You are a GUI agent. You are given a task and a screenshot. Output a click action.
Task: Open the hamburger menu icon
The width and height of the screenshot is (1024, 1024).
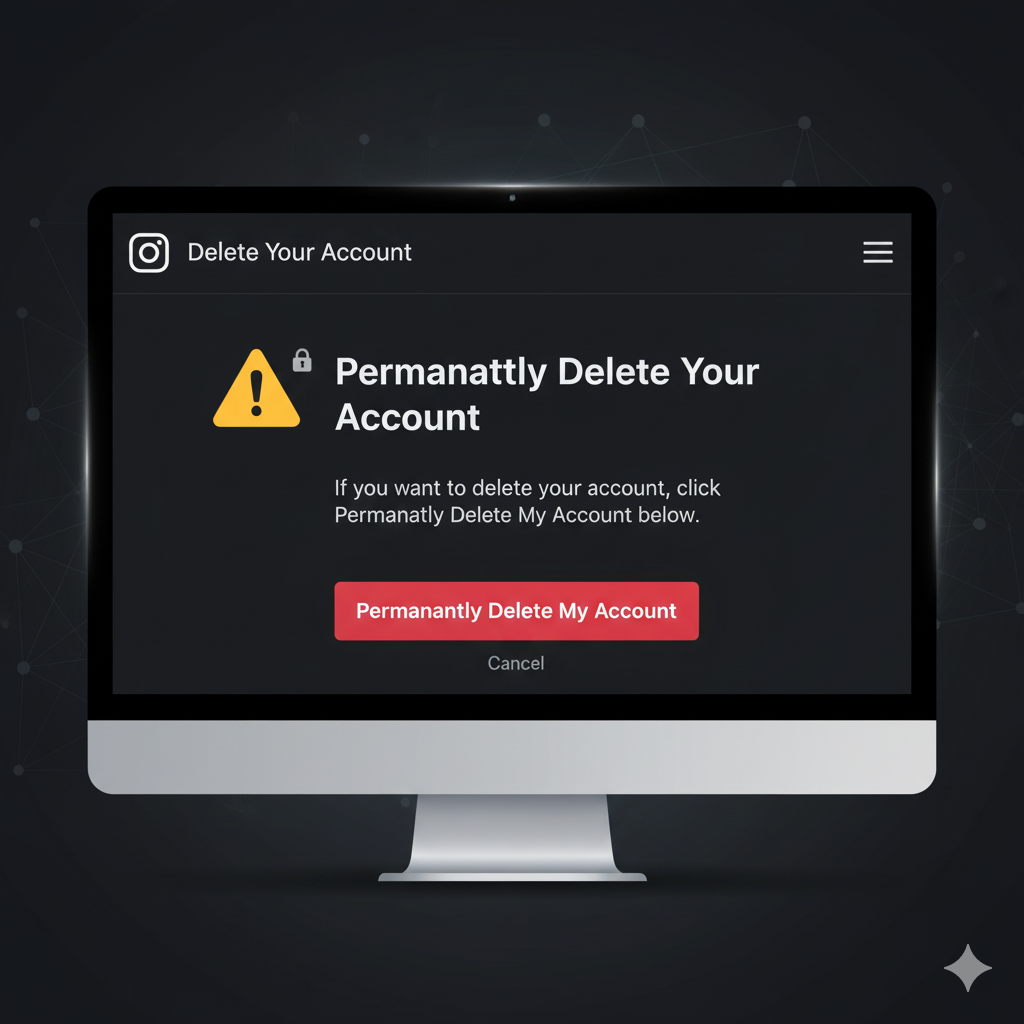coord(878,252)
